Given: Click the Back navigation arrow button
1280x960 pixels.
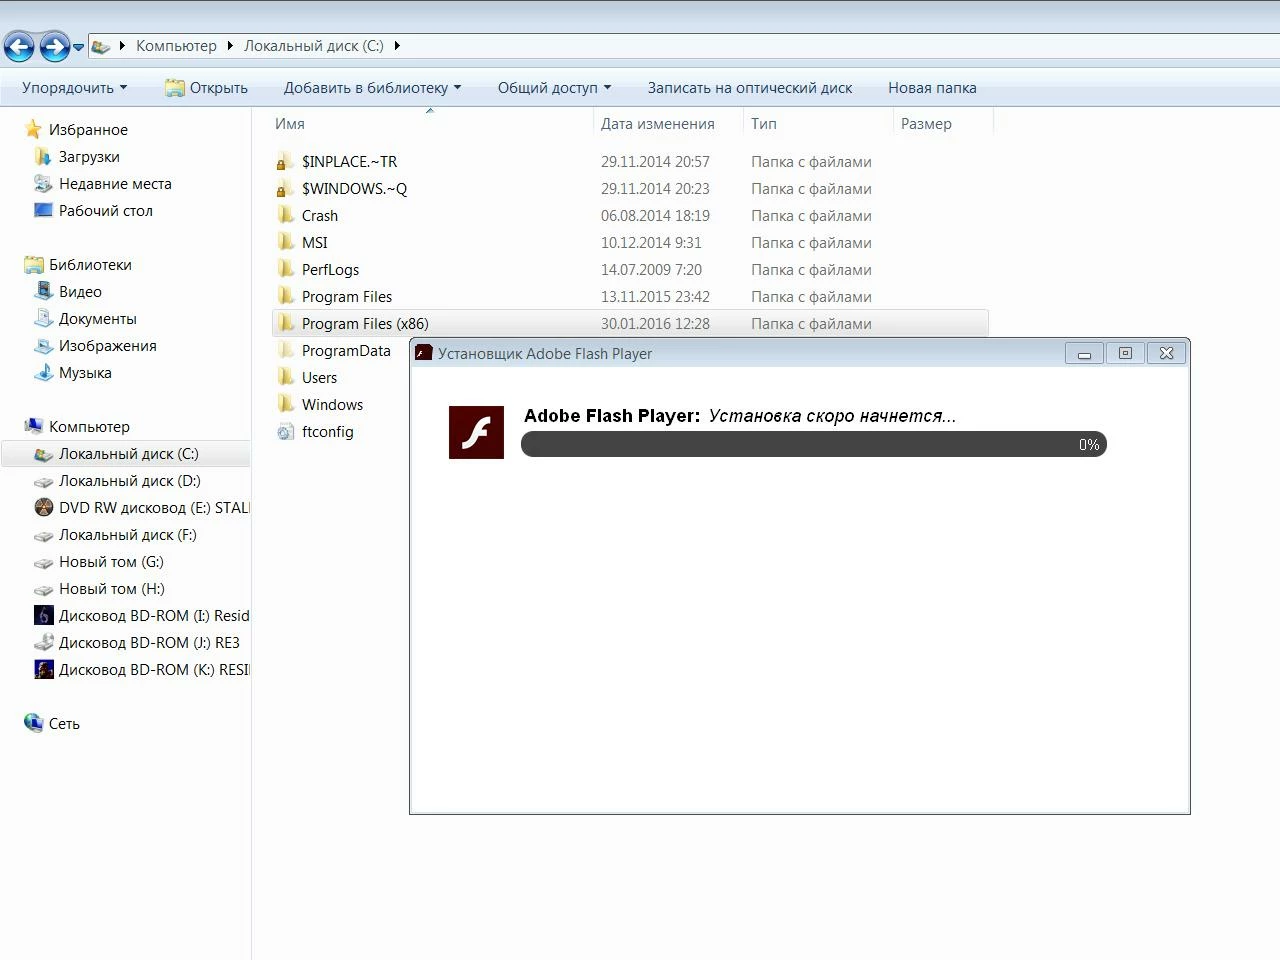Looking at the screenshot, I should coord(19,46).
